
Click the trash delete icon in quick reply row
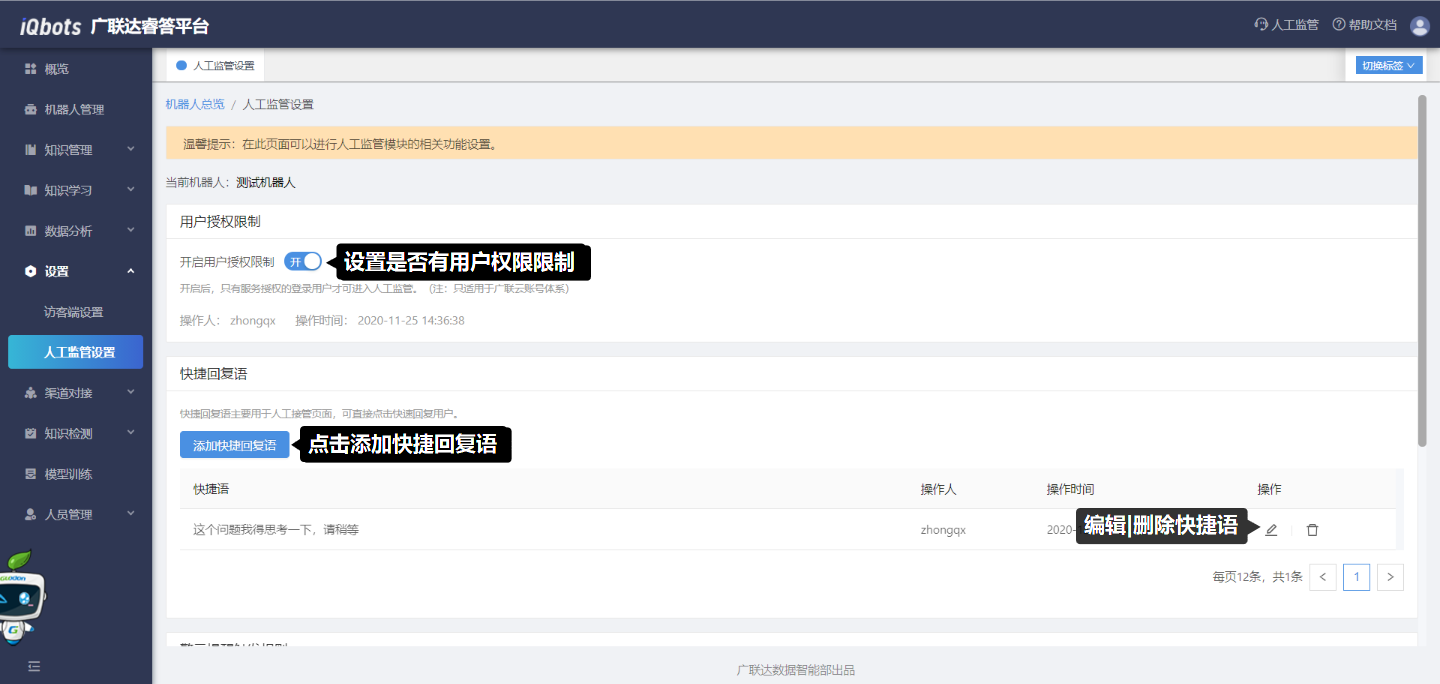click(x=1312, y=530)
